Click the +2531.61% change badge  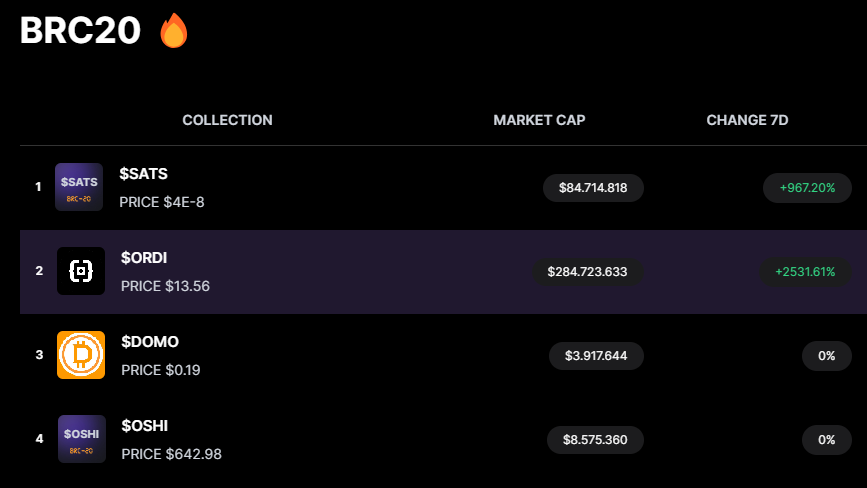805,272
